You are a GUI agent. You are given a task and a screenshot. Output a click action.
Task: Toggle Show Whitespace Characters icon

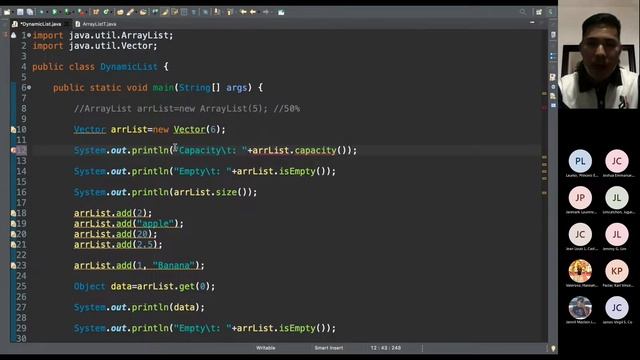click(x=194, y=12)
